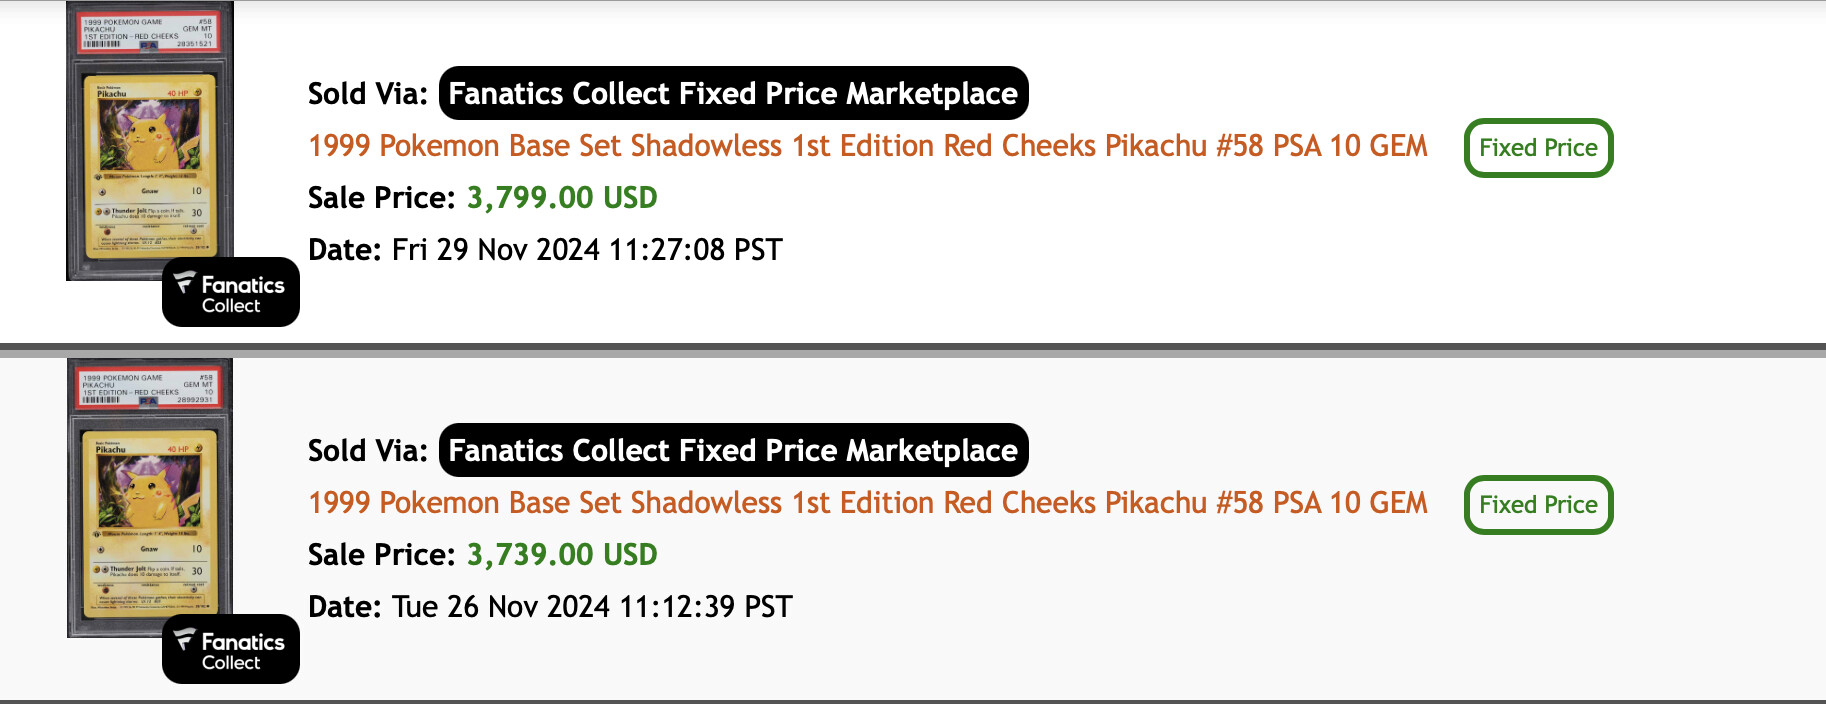Click Fanatics Collect logo badge on $3,739.00 listing
The height and width of the screenshot is (704, 1826).
[231, 649]
